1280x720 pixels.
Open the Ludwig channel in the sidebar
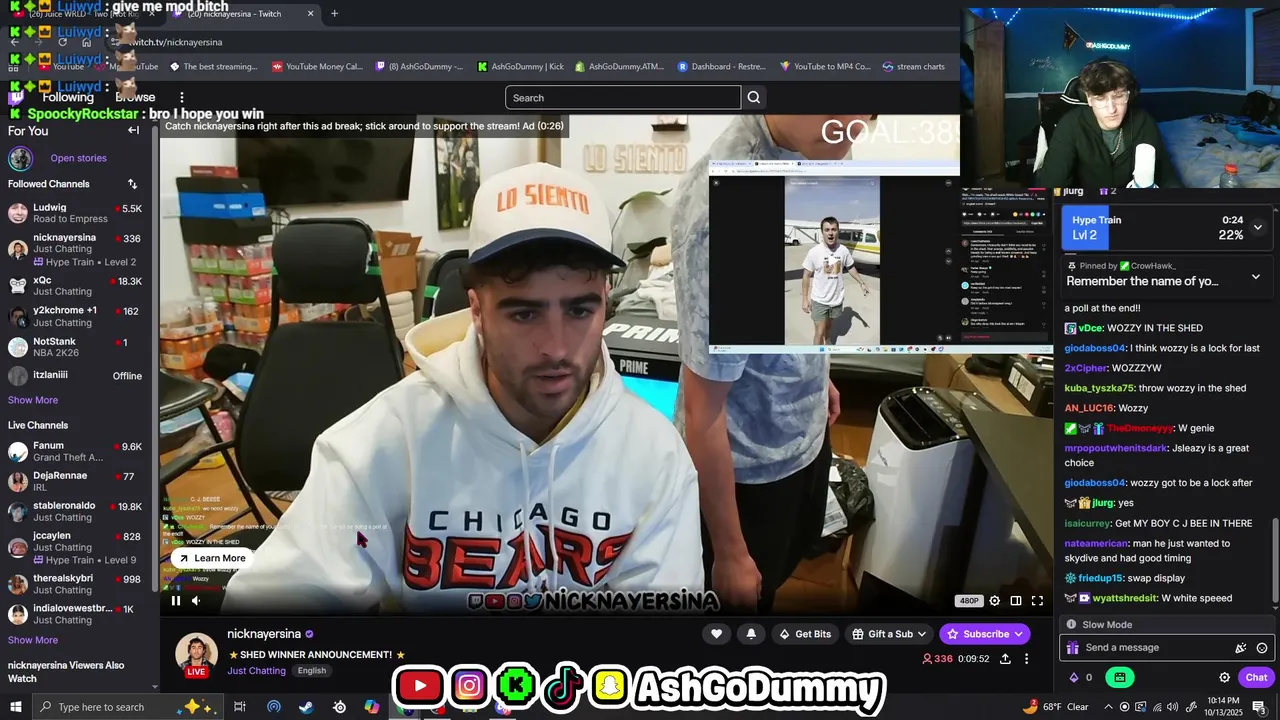(x=75, y=213)
